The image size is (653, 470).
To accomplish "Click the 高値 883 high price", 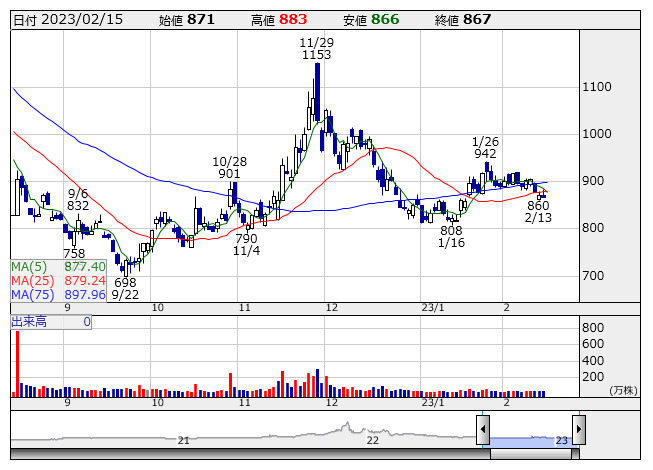I will [x=279, y=20].
